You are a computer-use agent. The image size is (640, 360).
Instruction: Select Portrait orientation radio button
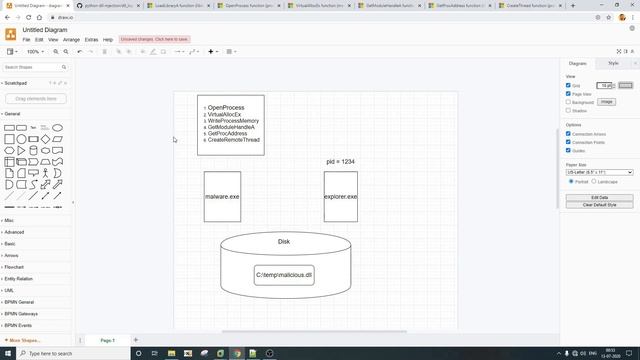[x=571, y=181]
